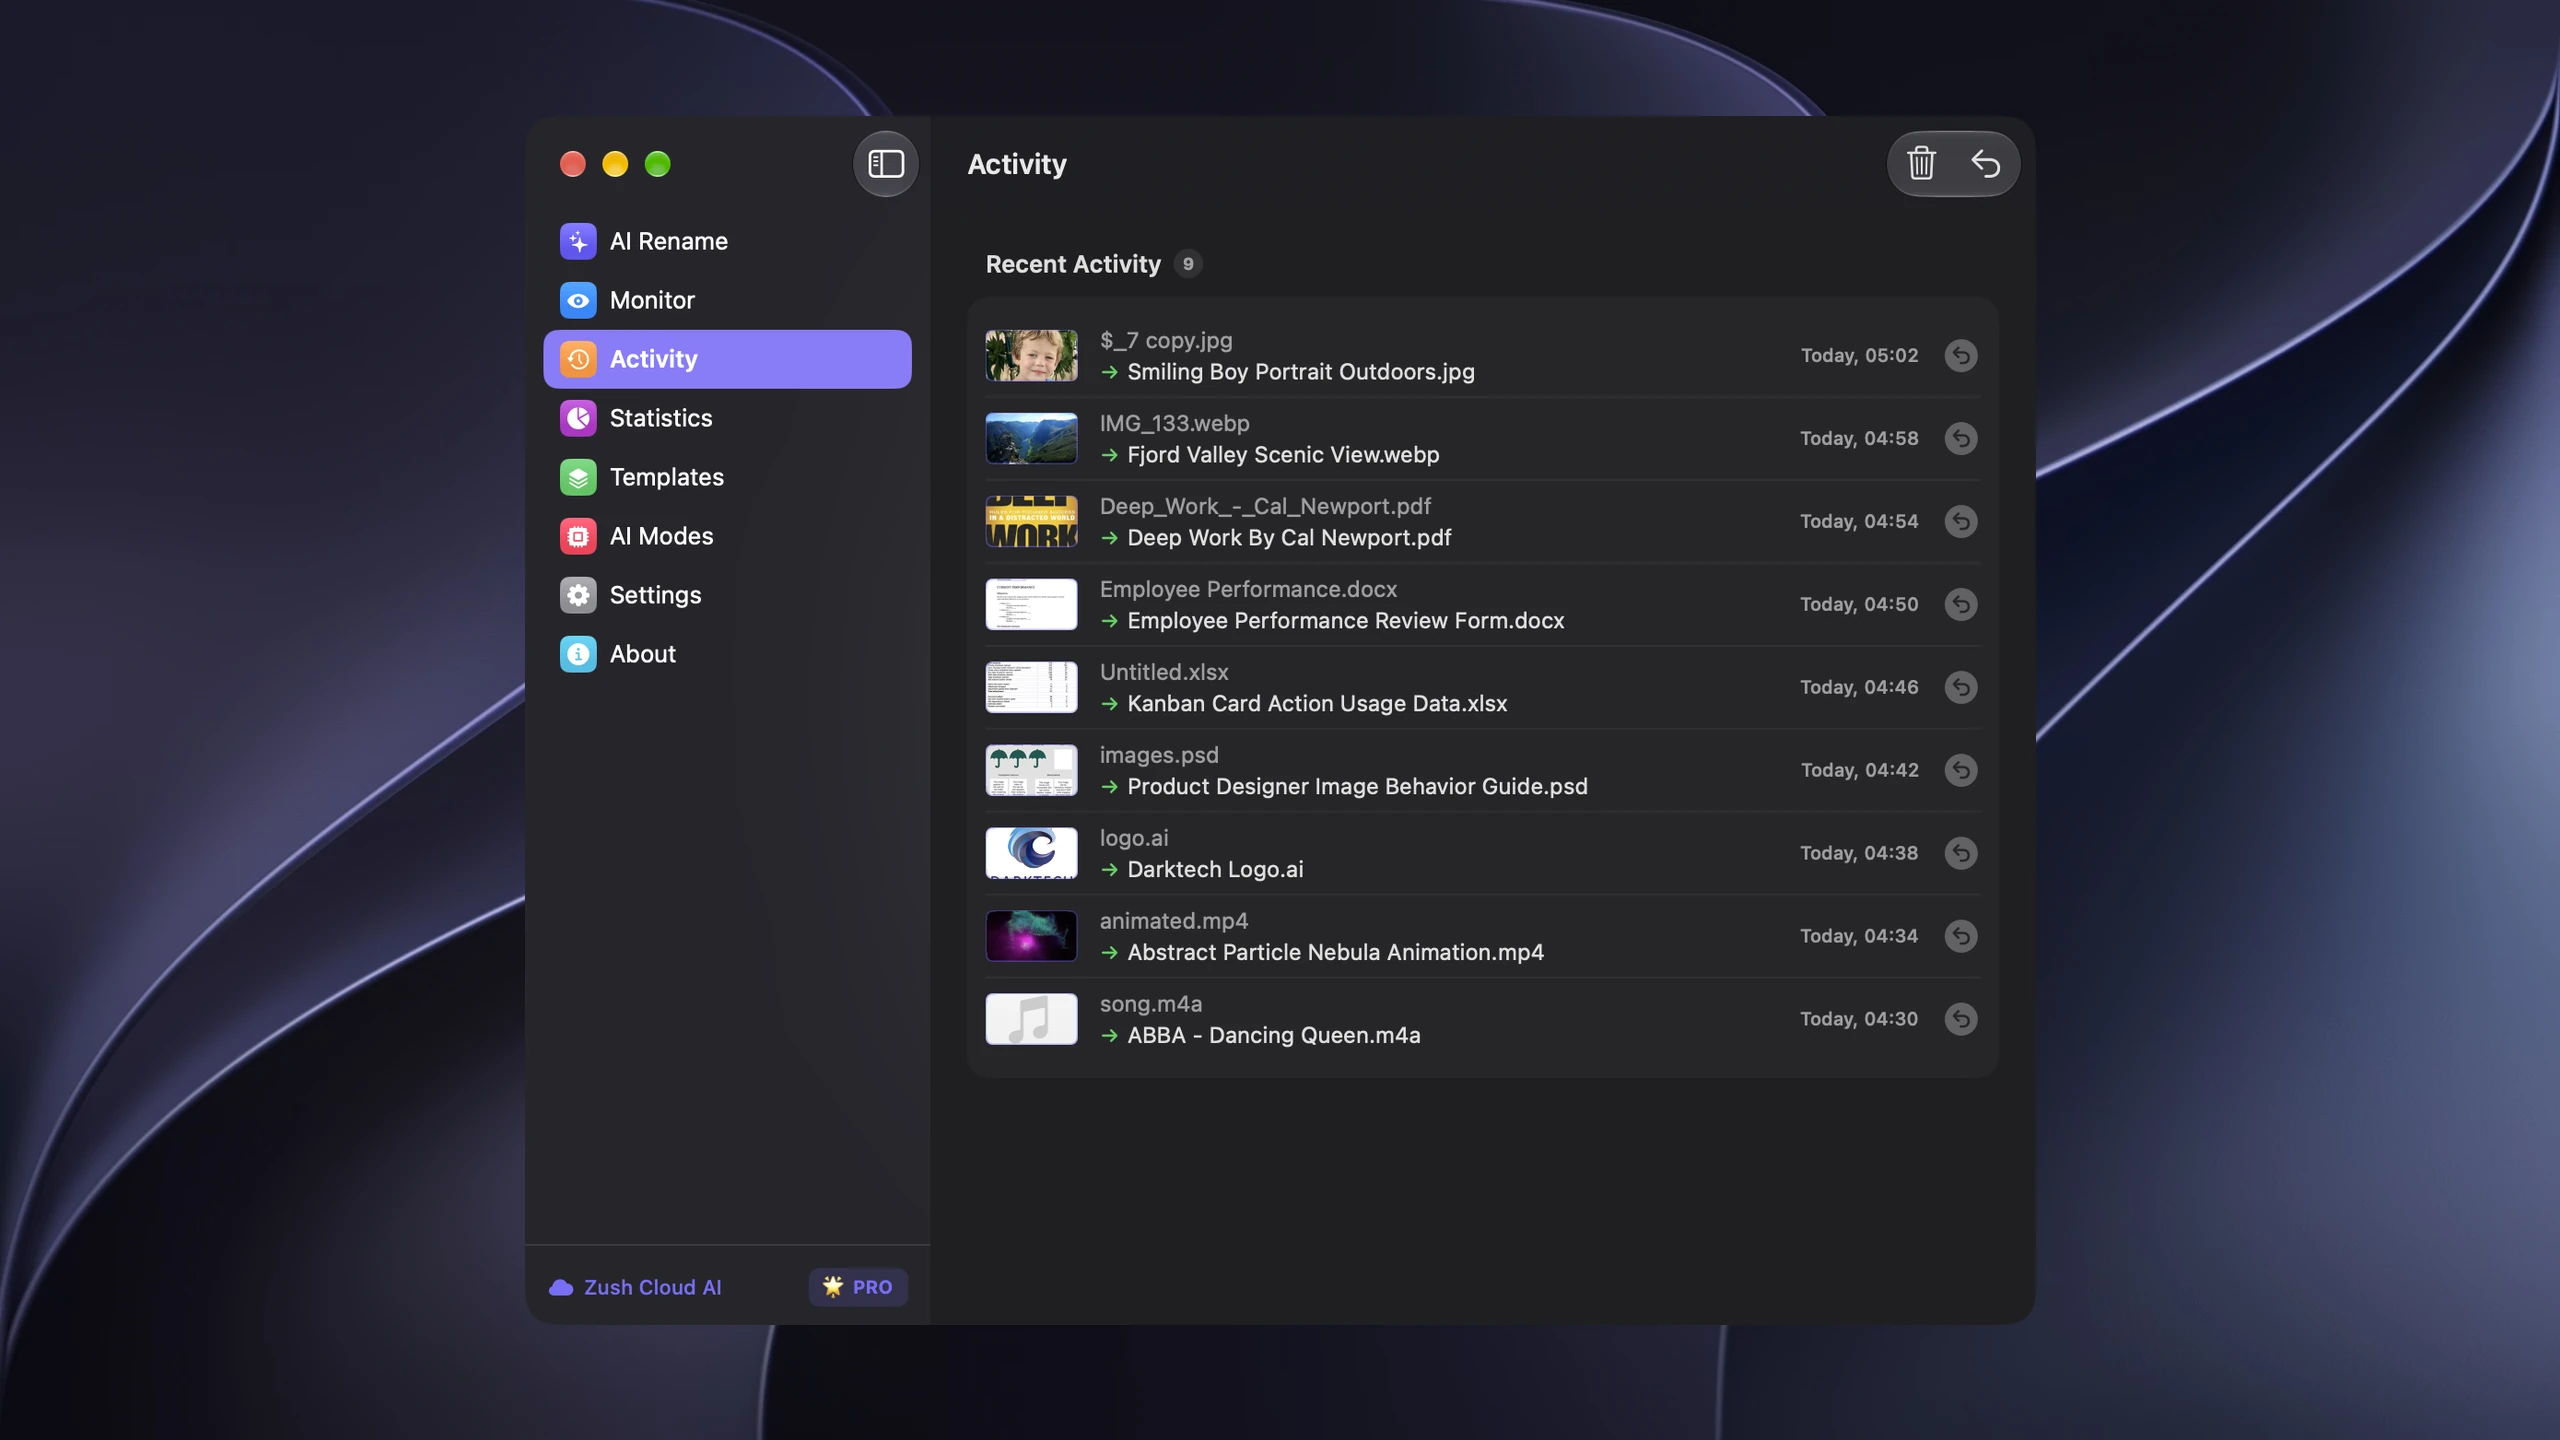Open Templates section
This screenshot has width=2560, height=1440.
coord(727,477)
